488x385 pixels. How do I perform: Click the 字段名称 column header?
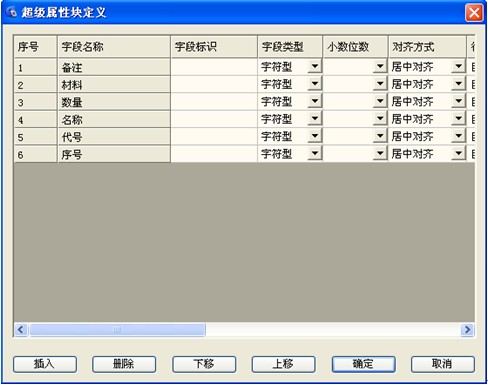coord(114,47)
